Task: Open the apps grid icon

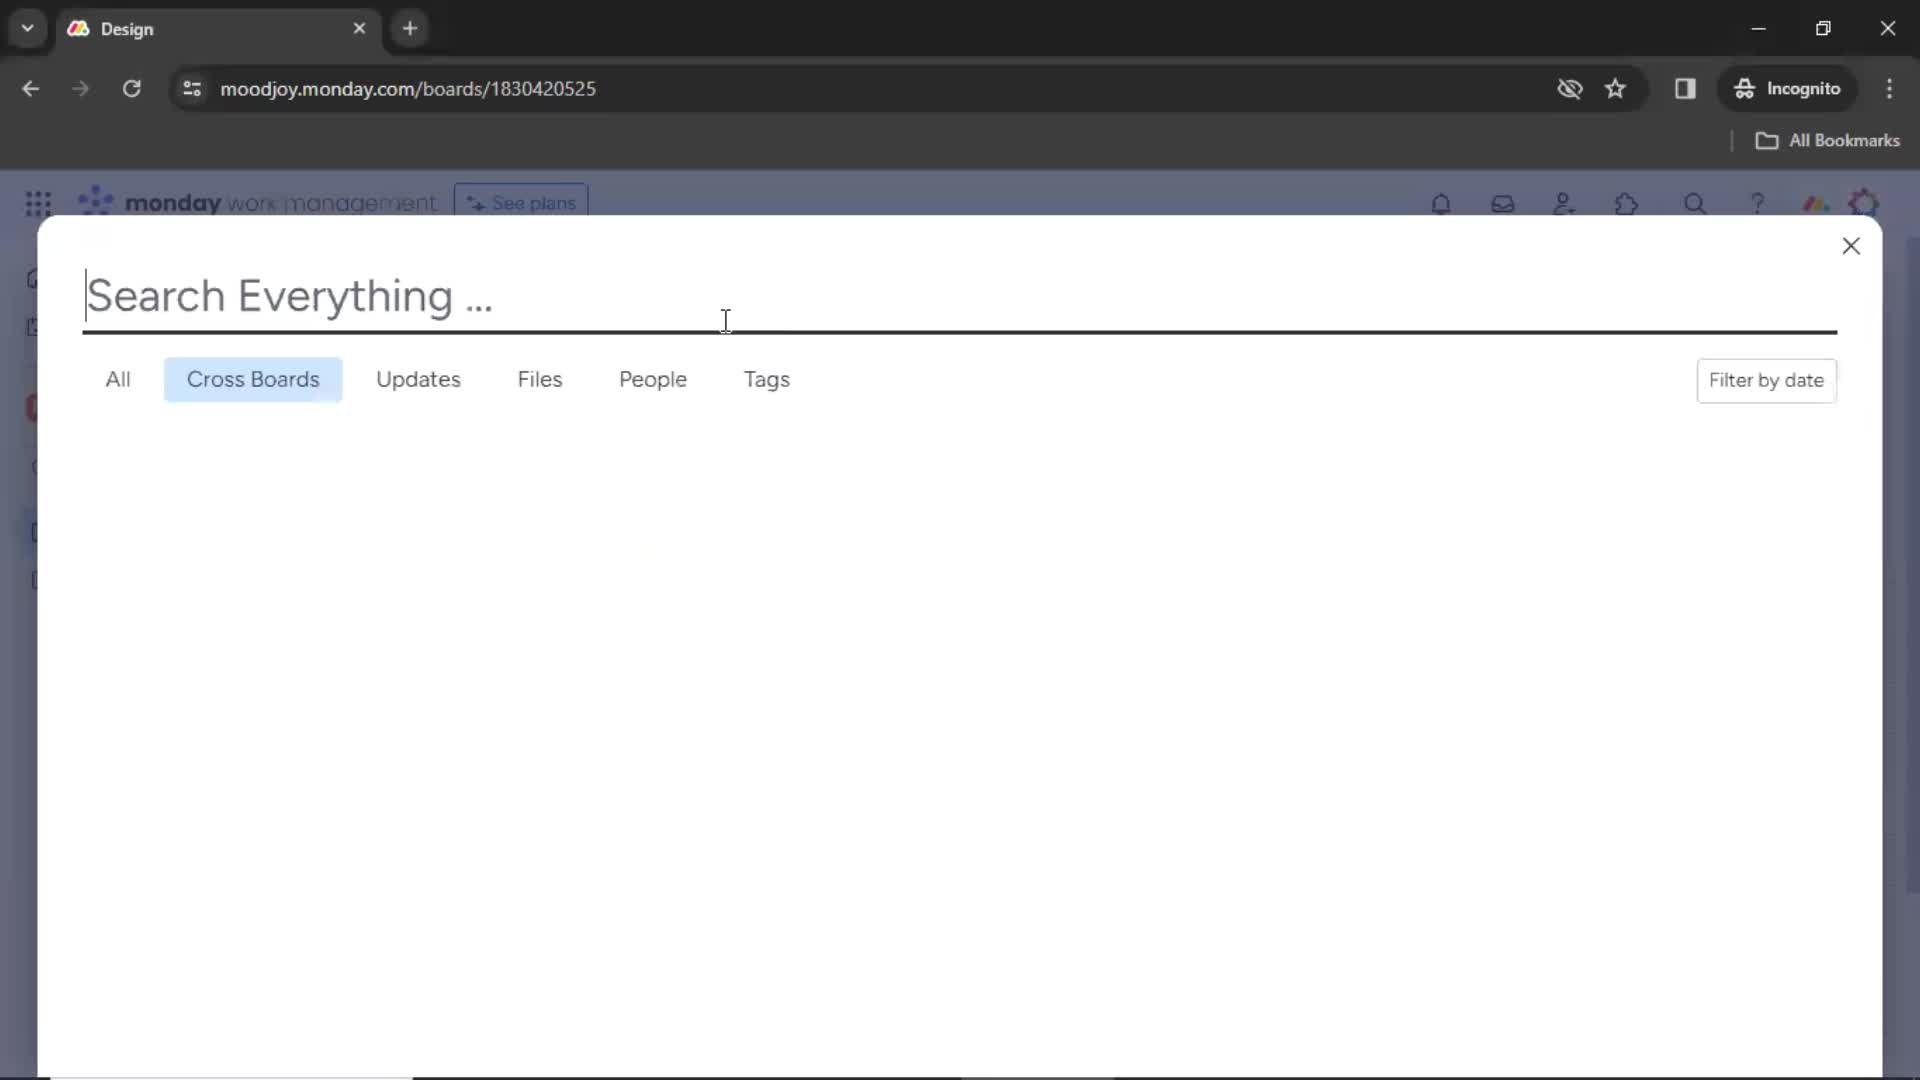Action: tap(36, 203)
